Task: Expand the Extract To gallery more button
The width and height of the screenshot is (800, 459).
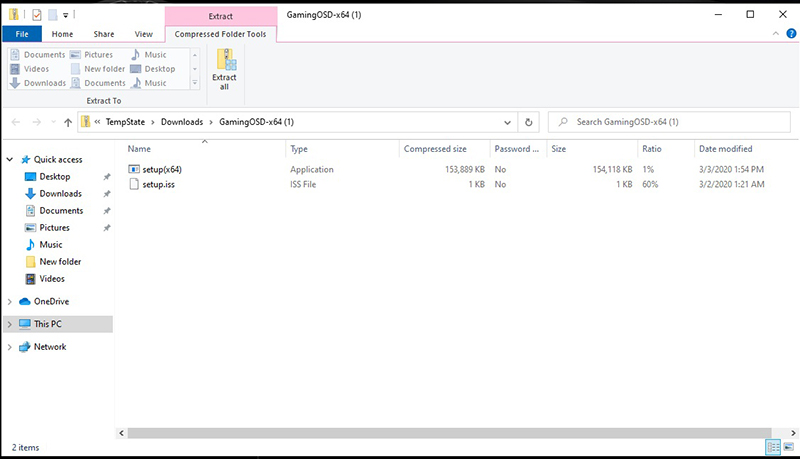Action: coord(195,83)
